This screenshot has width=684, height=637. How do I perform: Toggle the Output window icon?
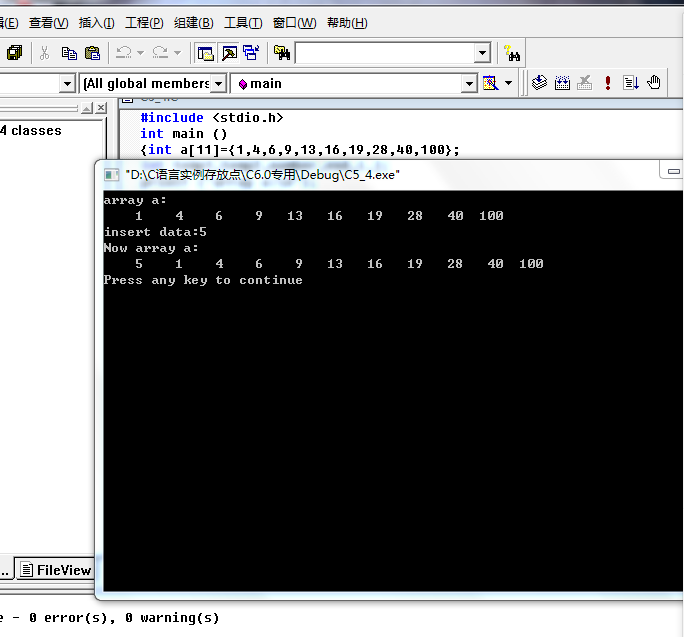(228, 53)
